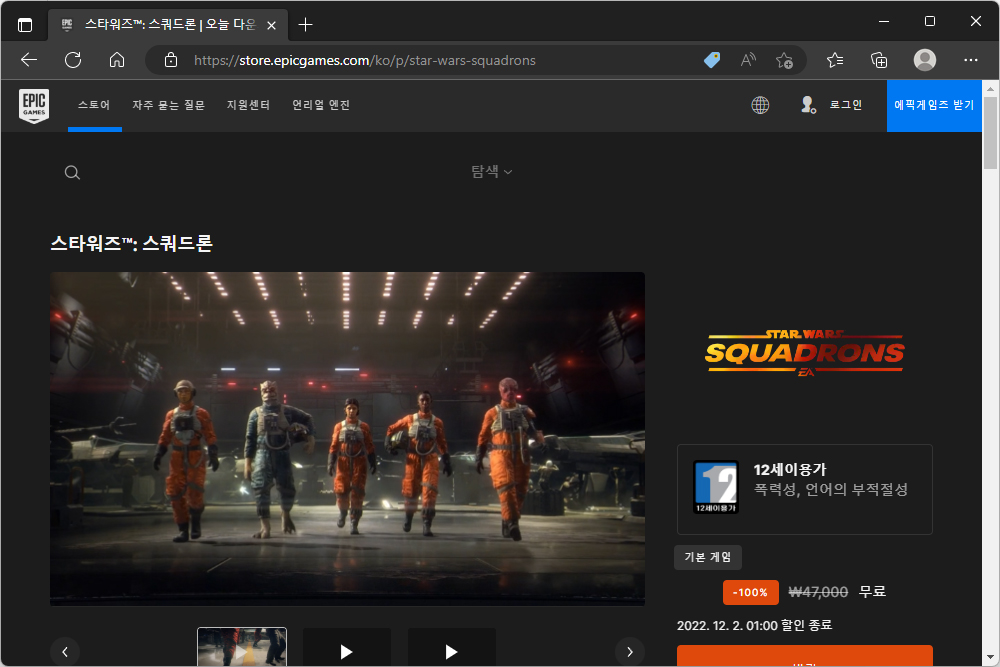Open the 지원센터 menu item
Viewport: 1000px width, 667px height.
tap(248, 105)
